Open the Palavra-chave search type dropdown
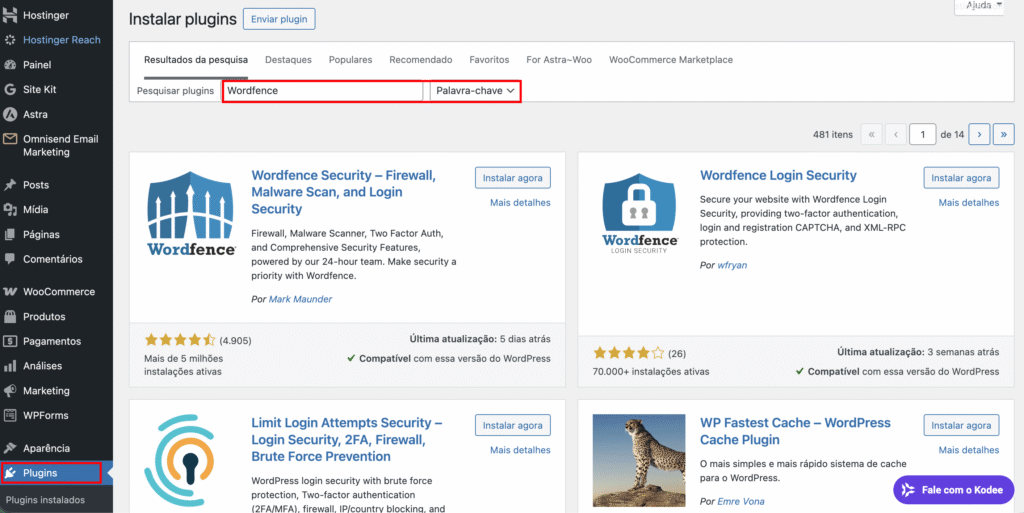Image resolution: width=1024 pixels, height=513 pixels. tap(475, 91)
